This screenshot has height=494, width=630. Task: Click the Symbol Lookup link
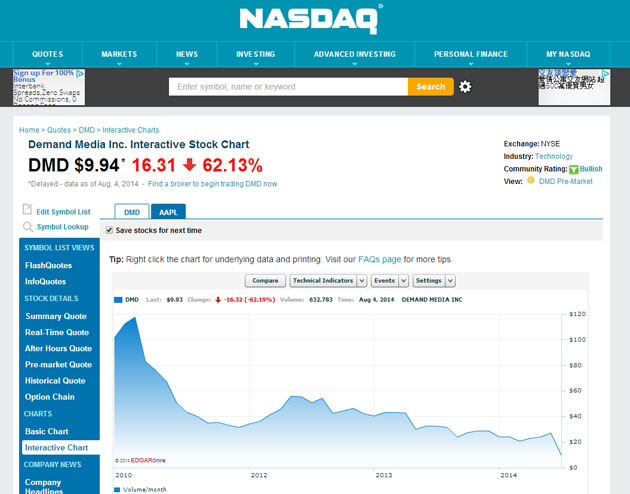coord(62,227)
